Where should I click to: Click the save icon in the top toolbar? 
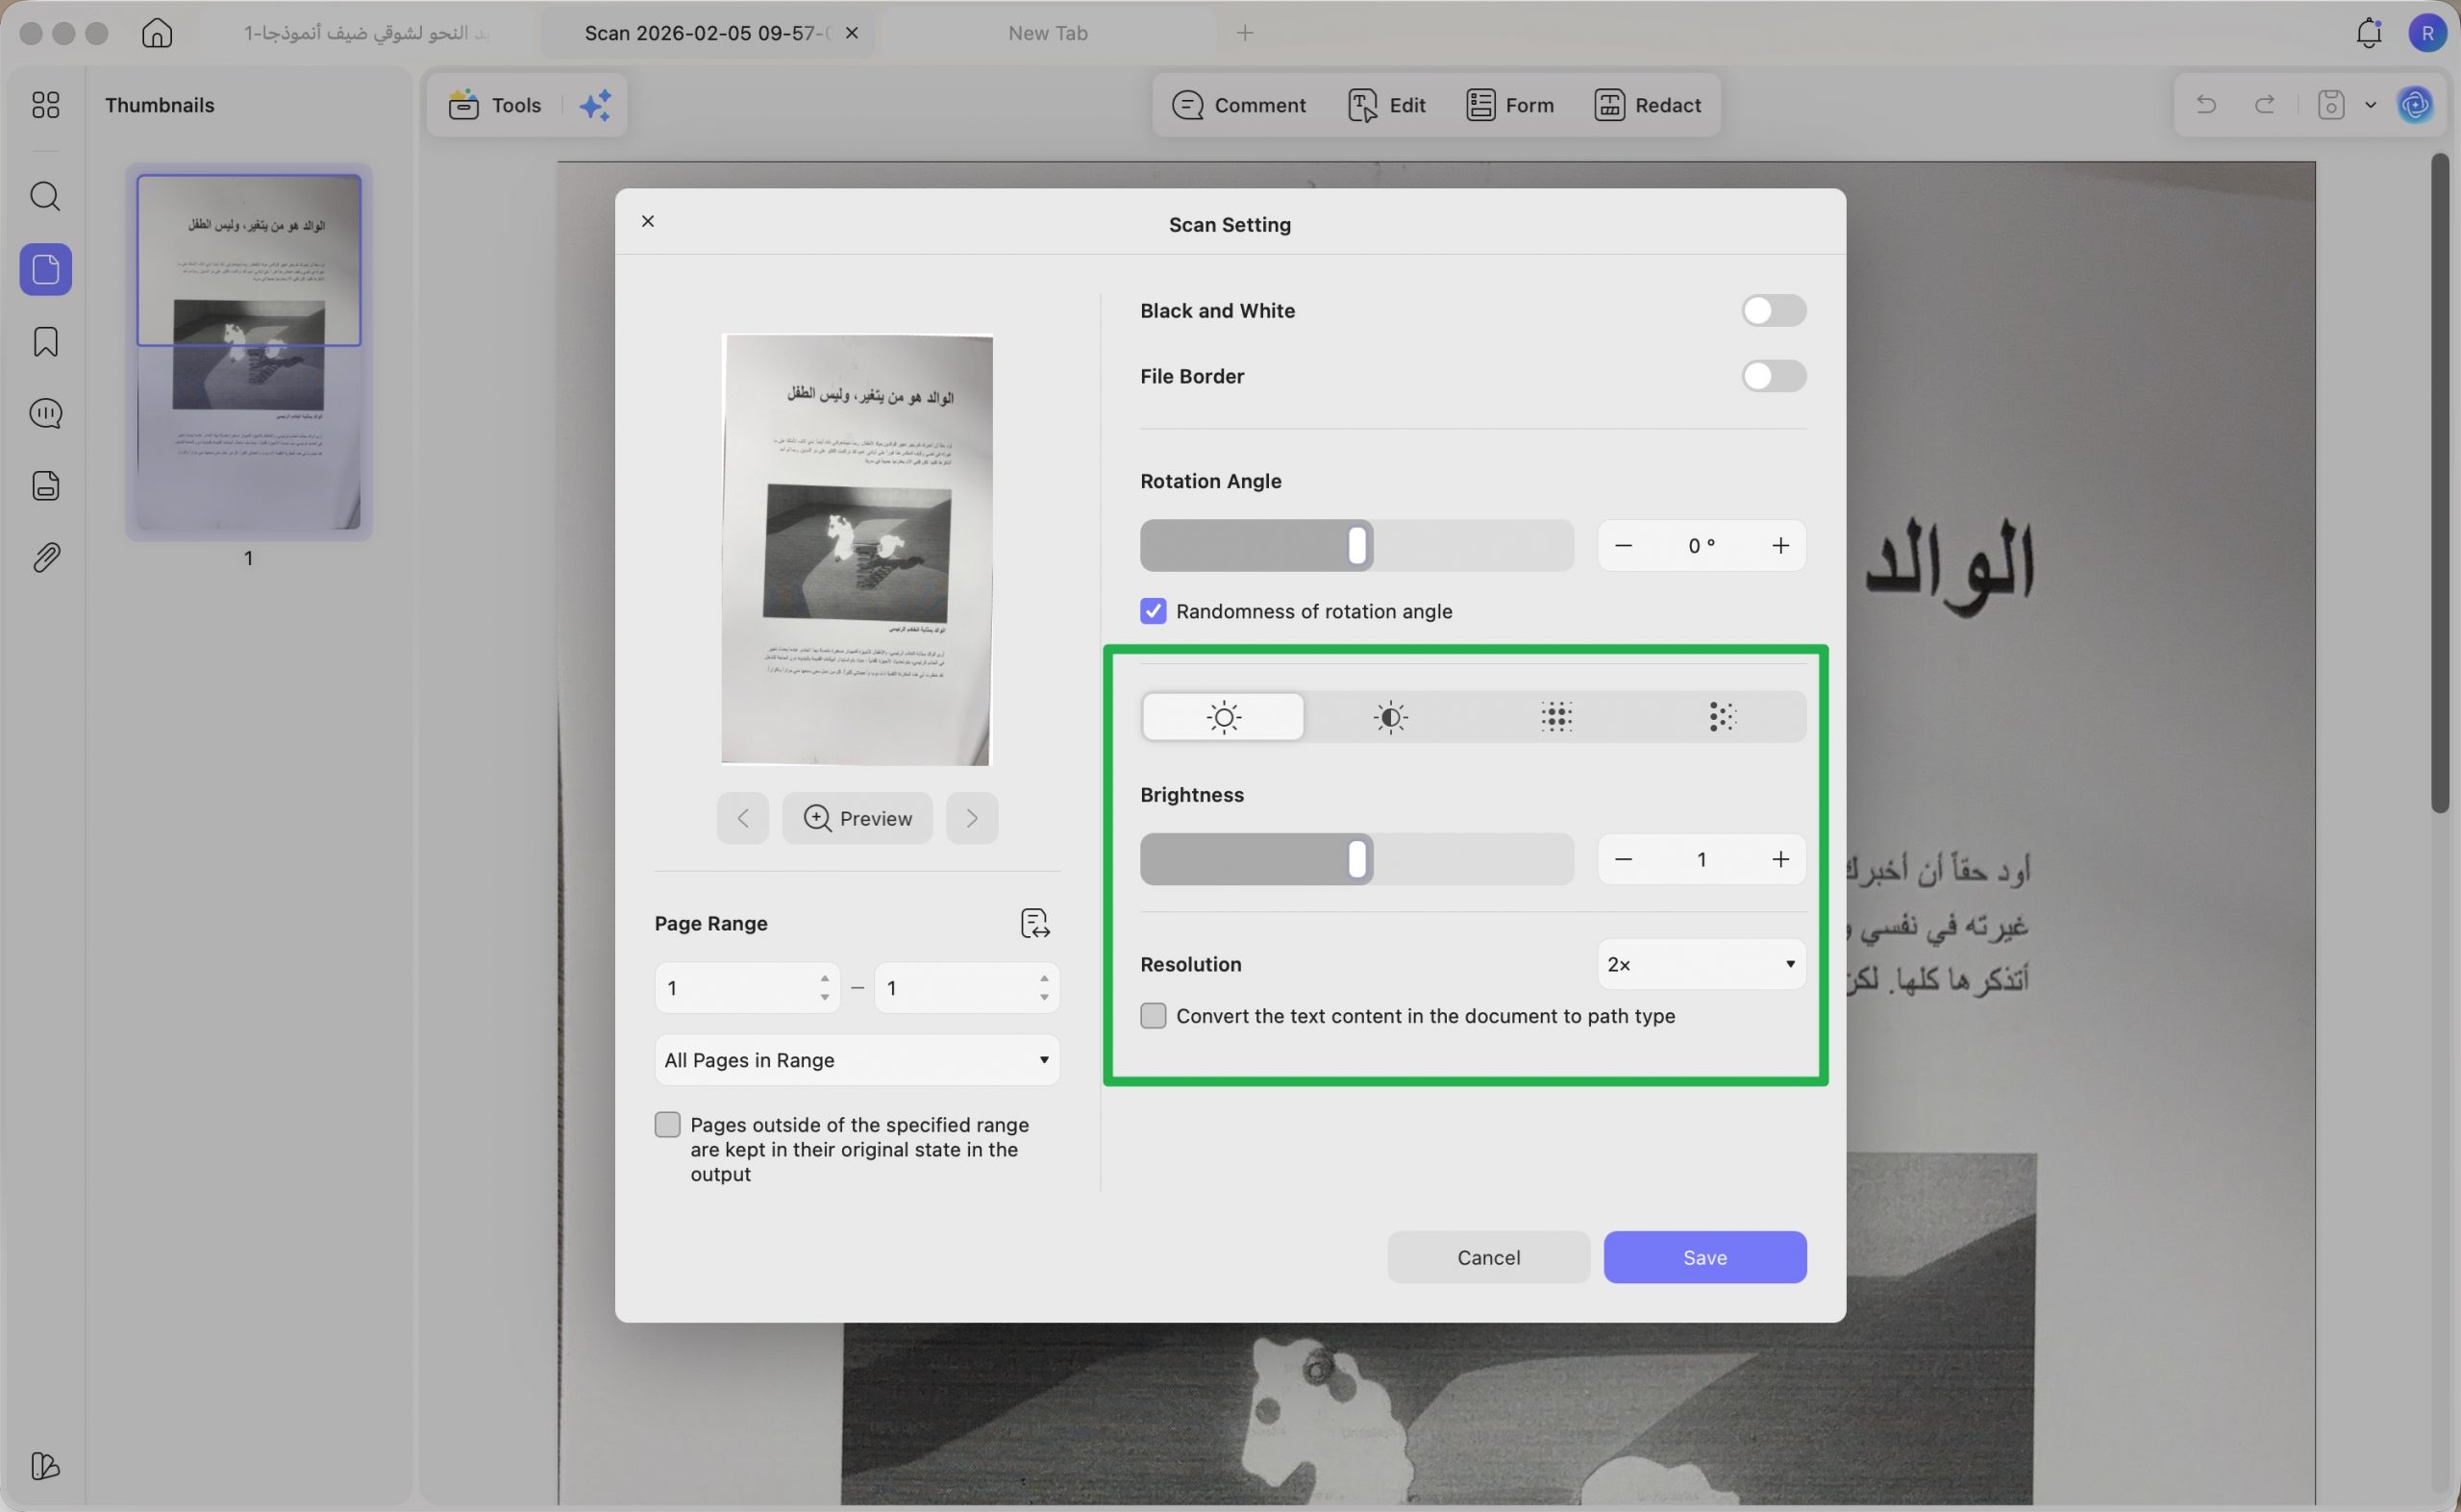pyautogui.click(x=2331, y=105)
